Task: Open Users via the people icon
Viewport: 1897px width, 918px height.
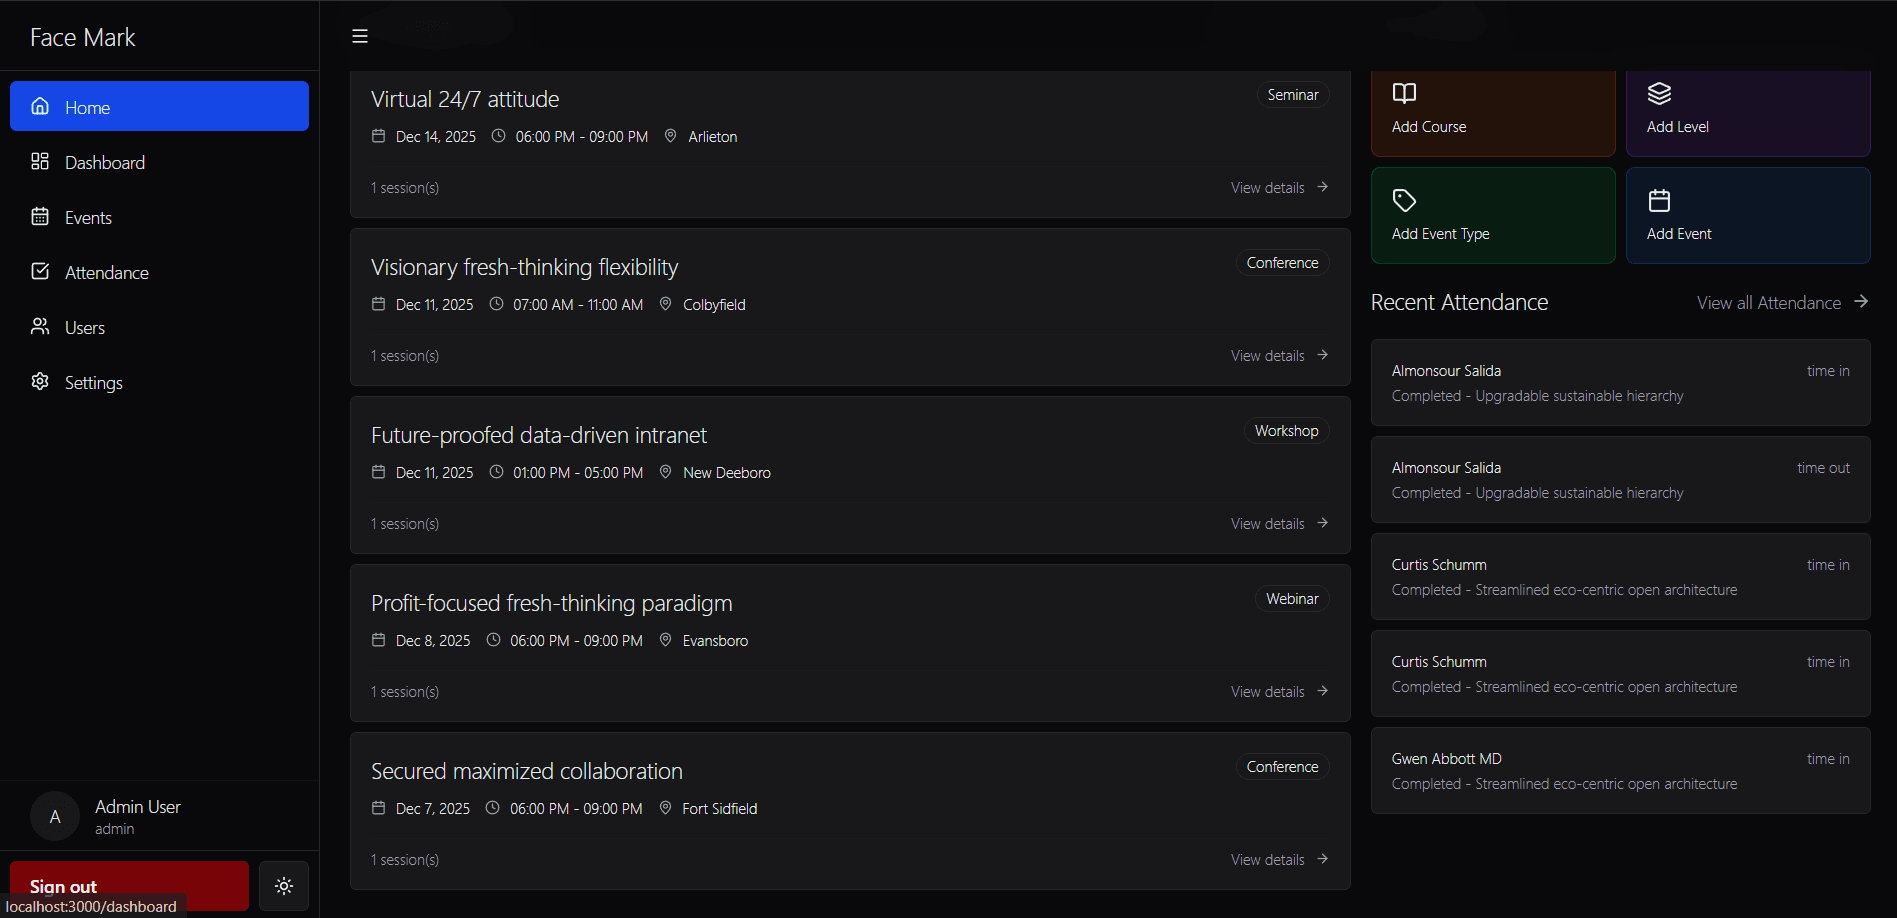Action: (x=40, y=326)
